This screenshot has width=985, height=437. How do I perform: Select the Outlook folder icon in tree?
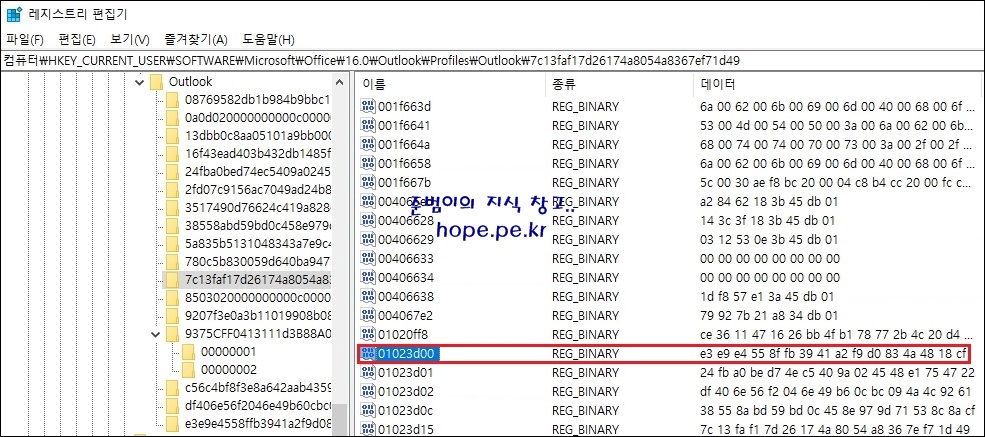point(158,82)
